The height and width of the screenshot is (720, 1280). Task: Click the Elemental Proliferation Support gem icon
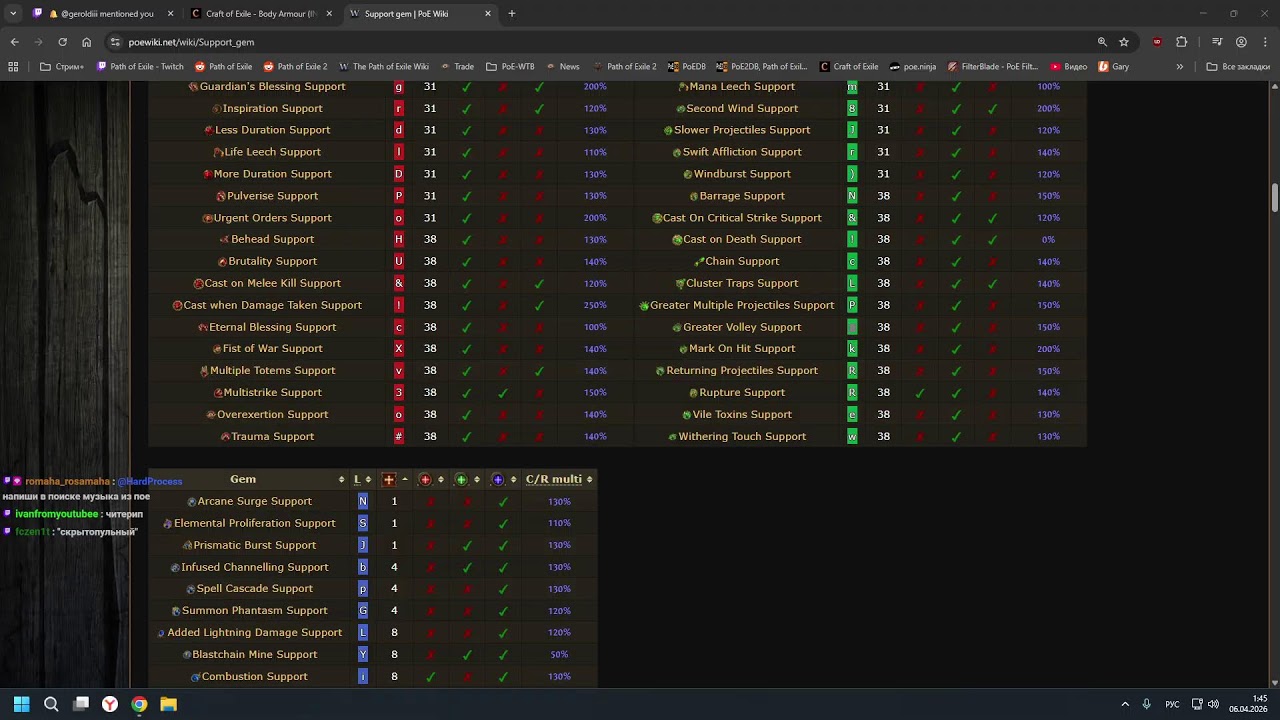click(x=168, y=524)
